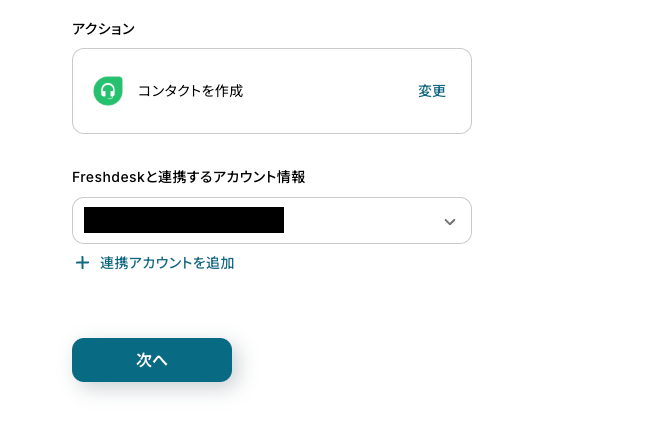
Task: Click the green Freshdesk headset icon
Action: (x=108, y=91)
